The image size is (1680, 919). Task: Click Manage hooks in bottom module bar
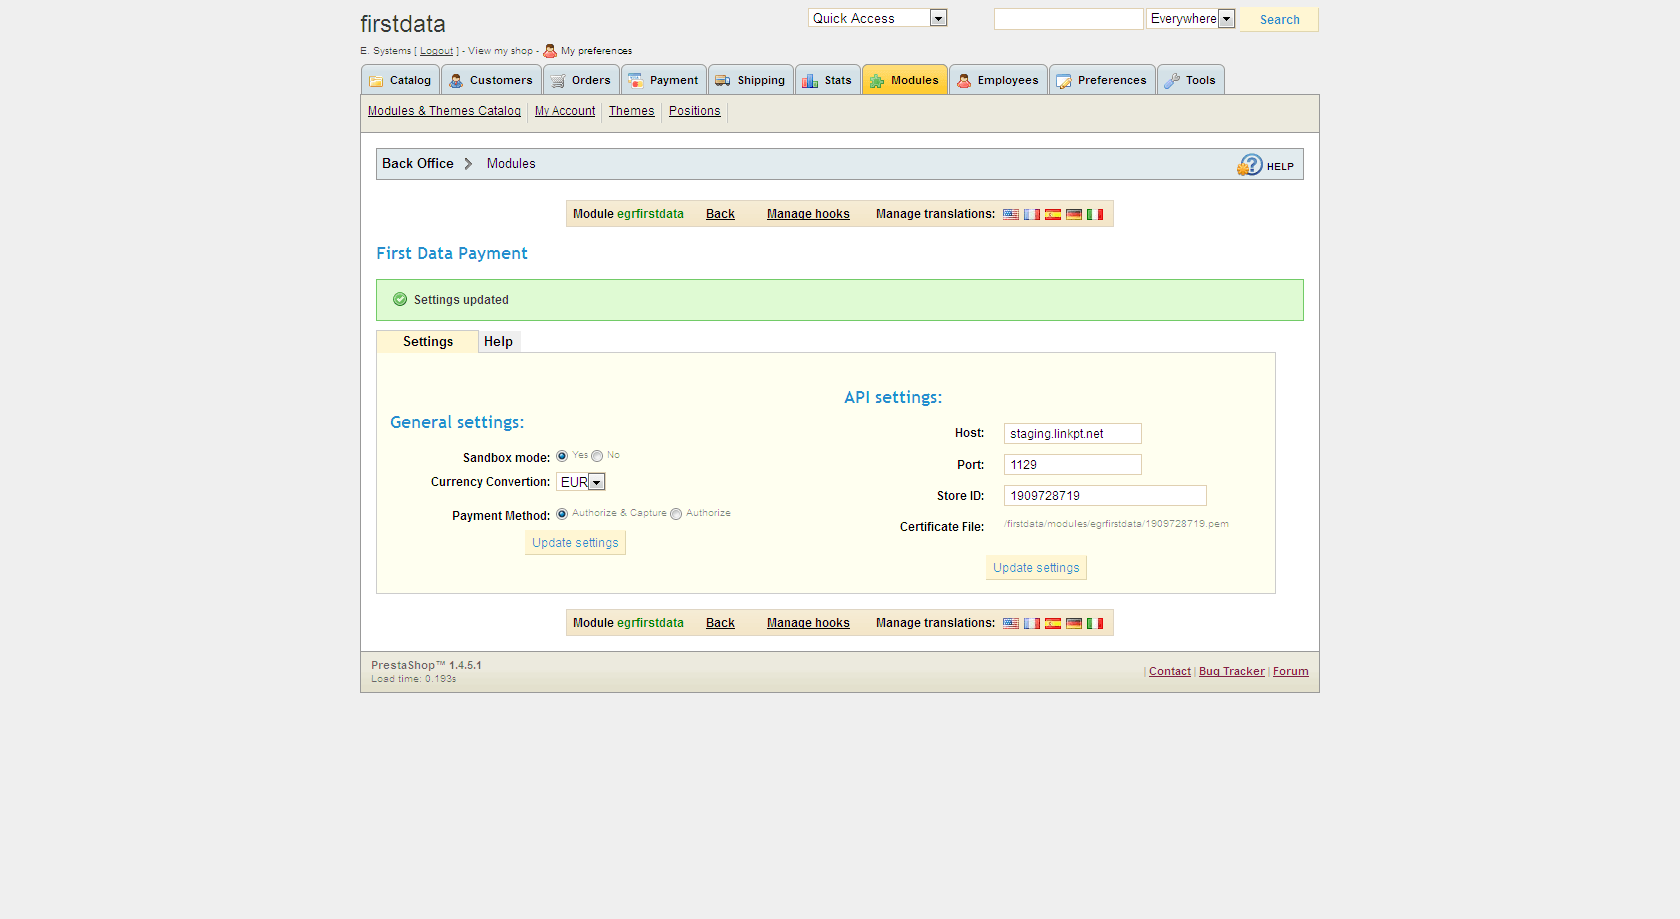point(808,623)
